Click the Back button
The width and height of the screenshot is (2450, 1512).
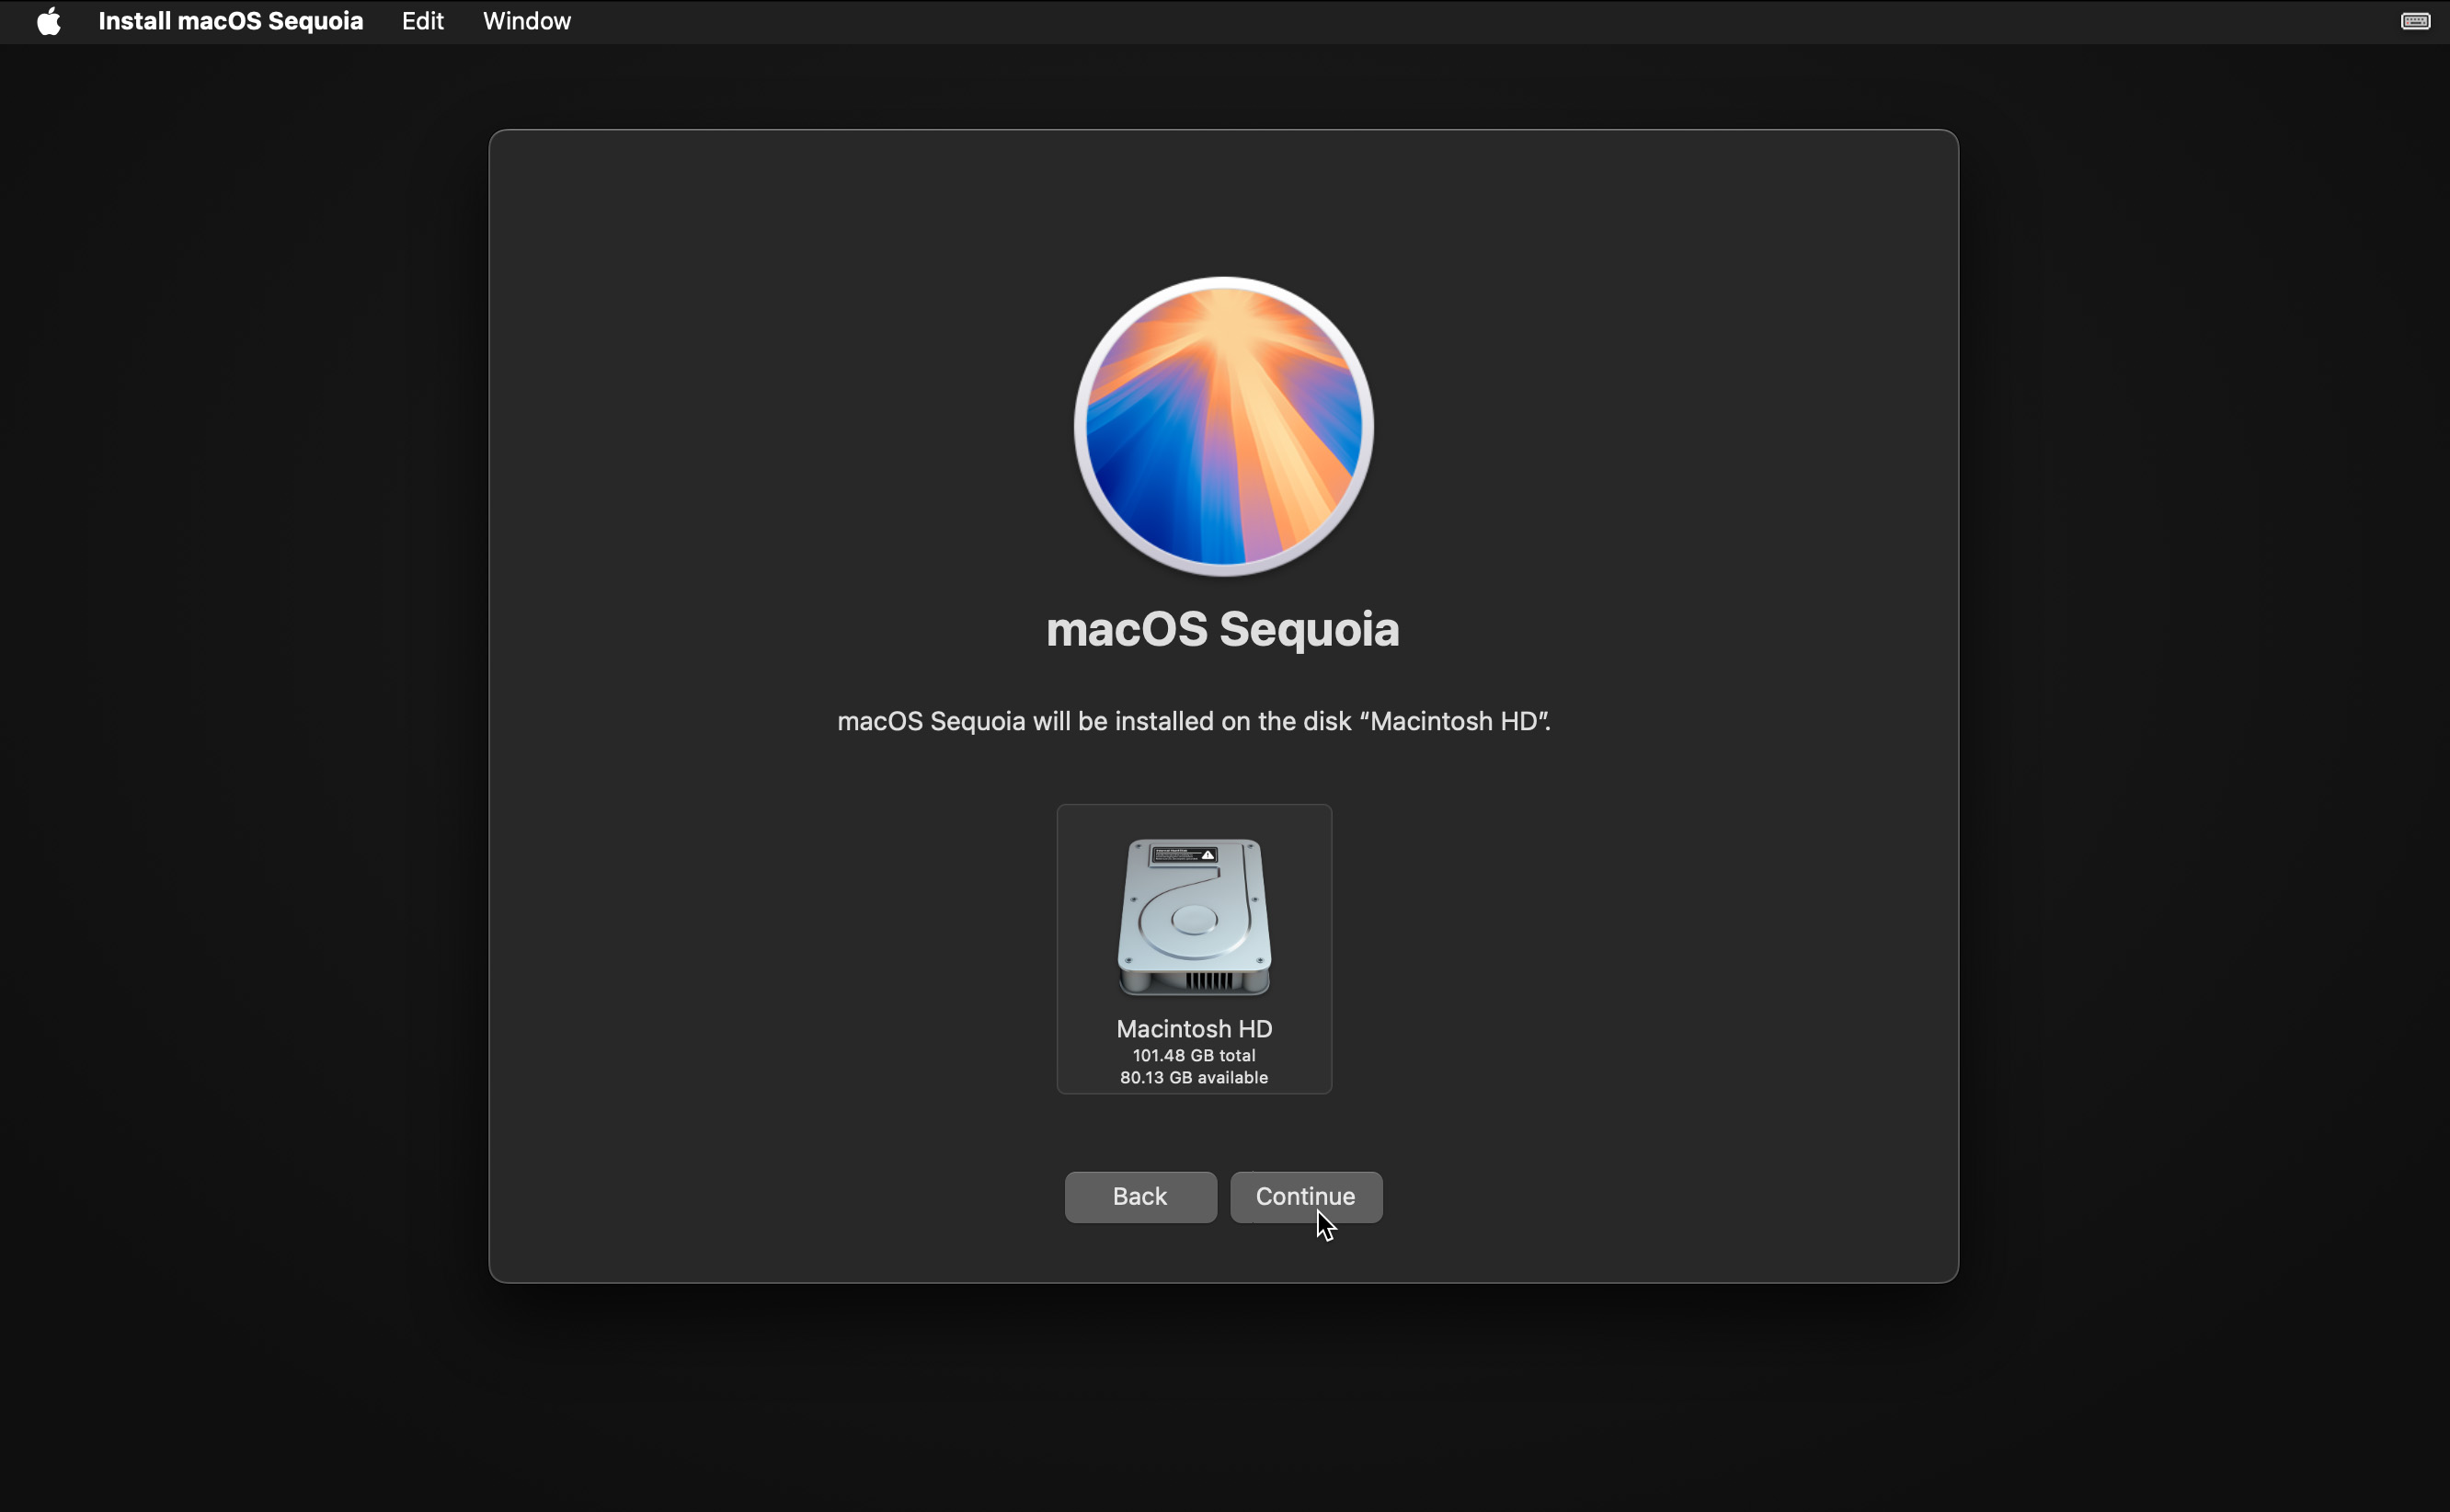1140,1197
